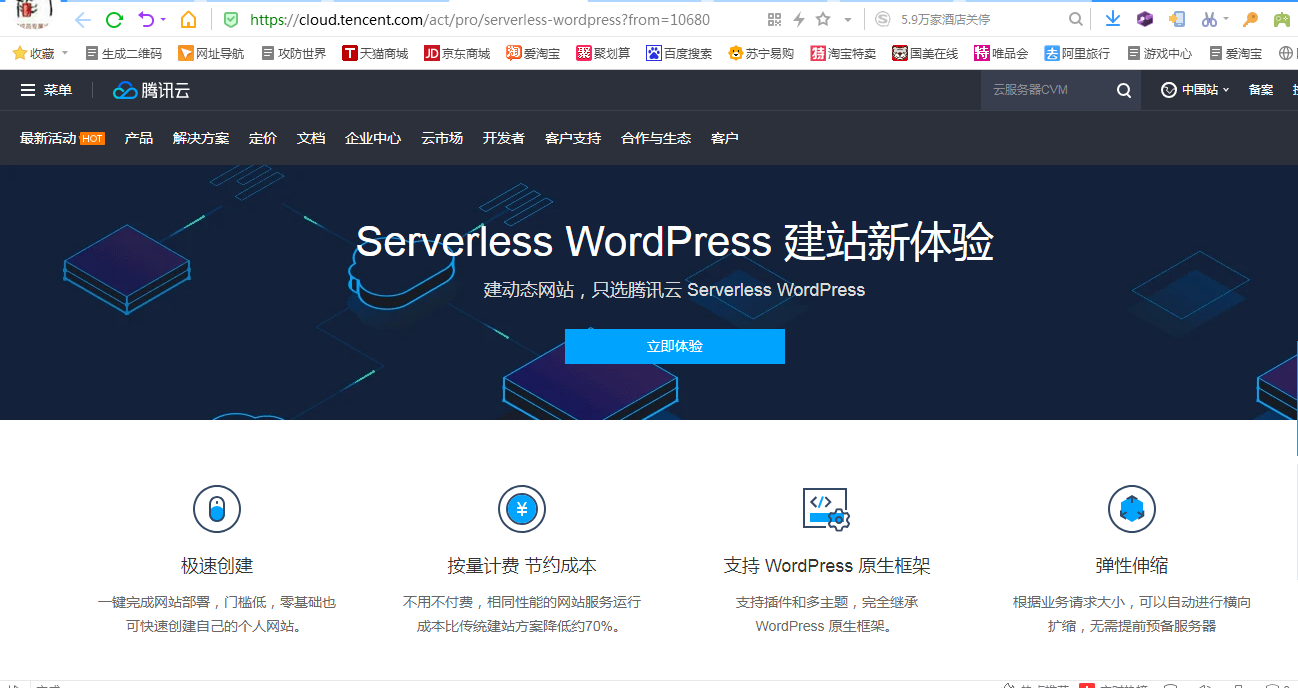Click the 腾讯云 logo
Image resolution: width=1298 pixels, height=688 pixels.
pyautogui.click(x=150, y=90)
